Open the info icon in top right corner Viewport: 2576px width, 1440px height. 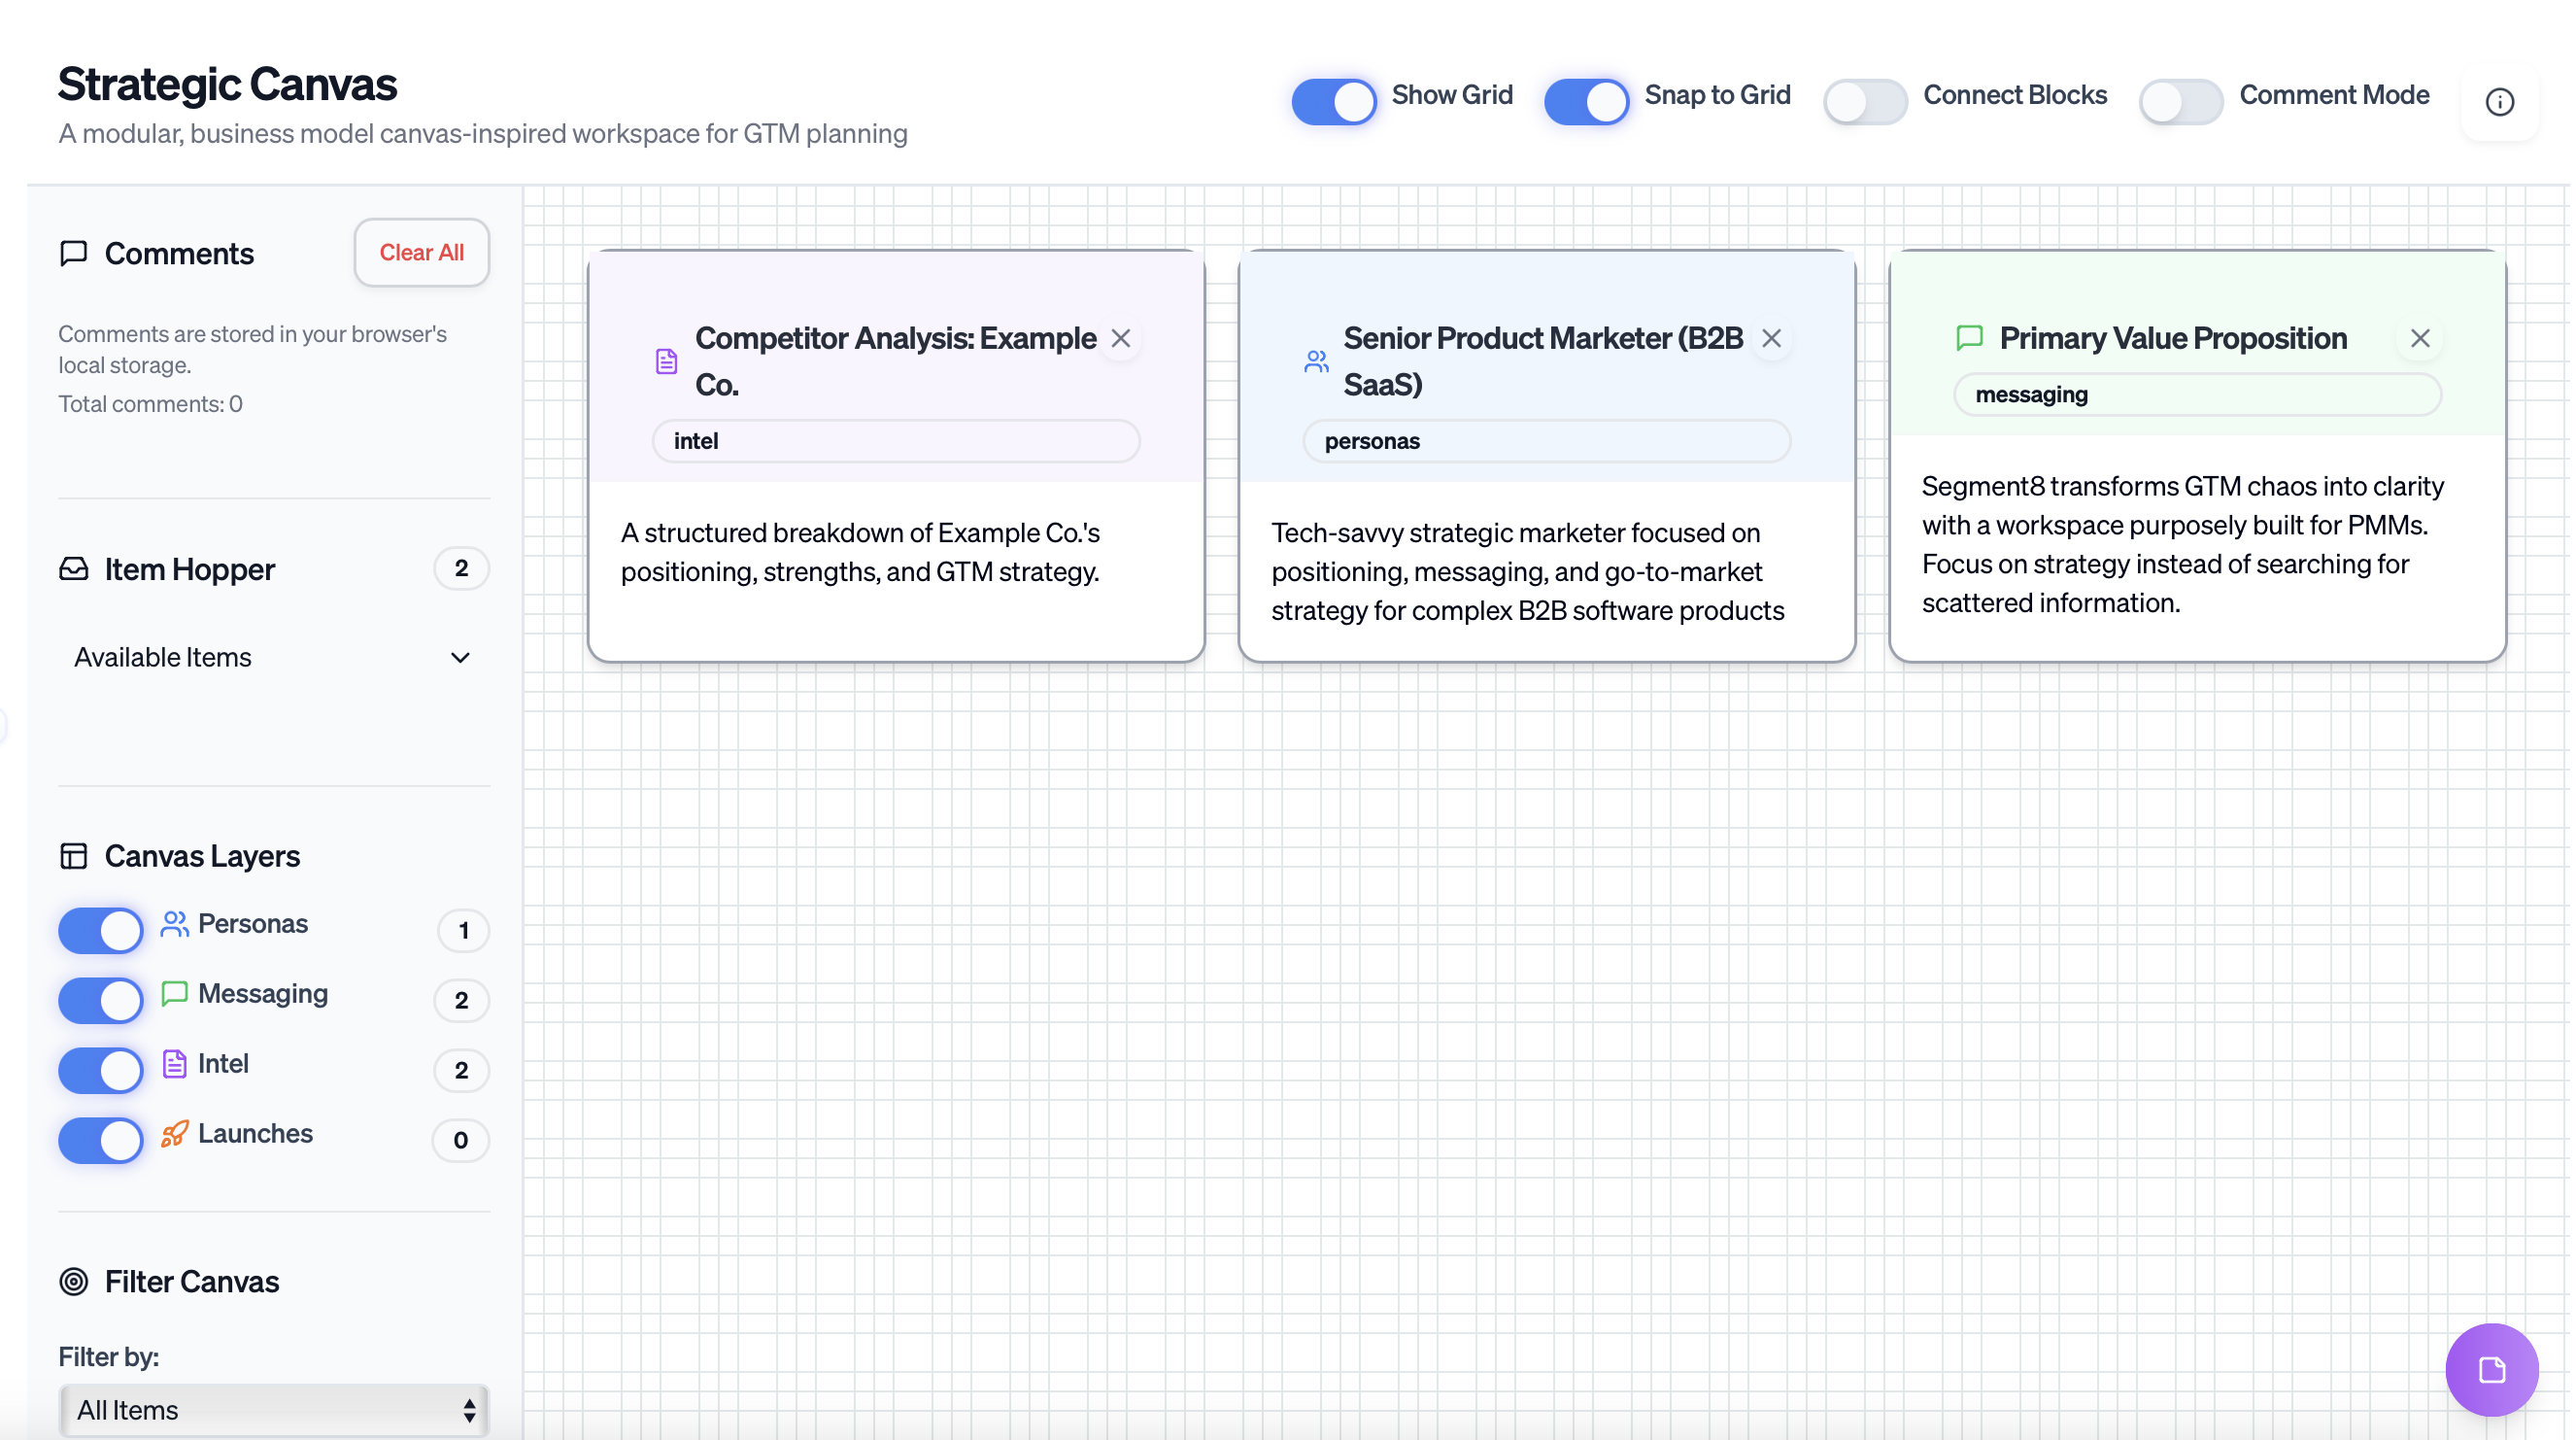click(2499, 102)
